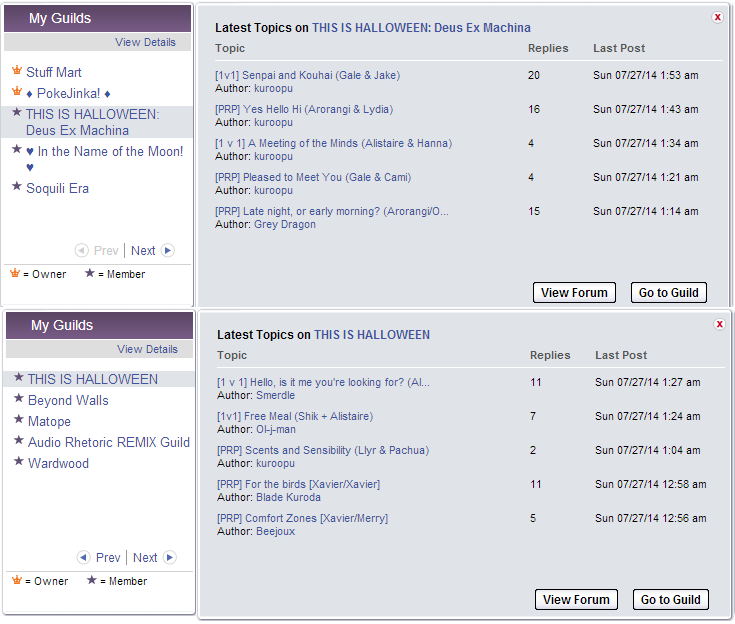
Task: Select THIS IS HALLOWEEN: Deus Ex Machina guild
Action: [93, 122]
